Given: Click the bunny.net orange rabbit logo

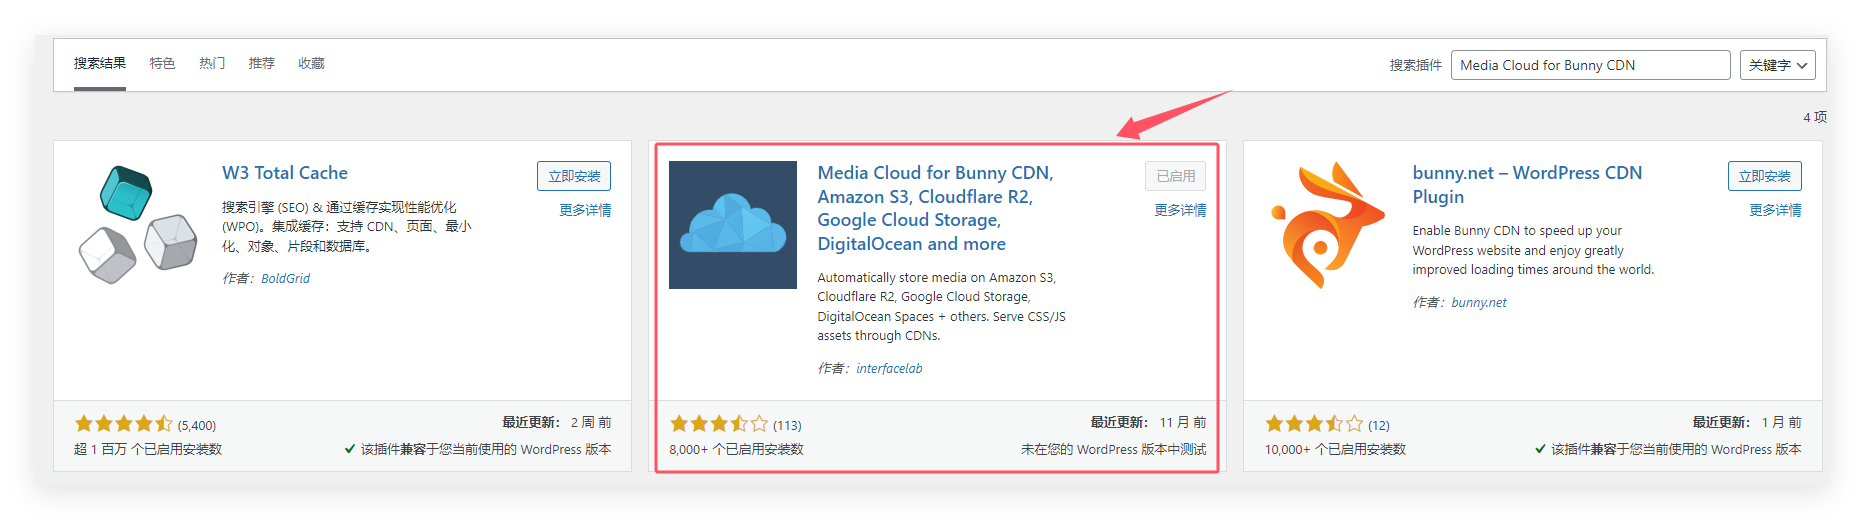Looking at the screenshot, I should point(1327,225).
